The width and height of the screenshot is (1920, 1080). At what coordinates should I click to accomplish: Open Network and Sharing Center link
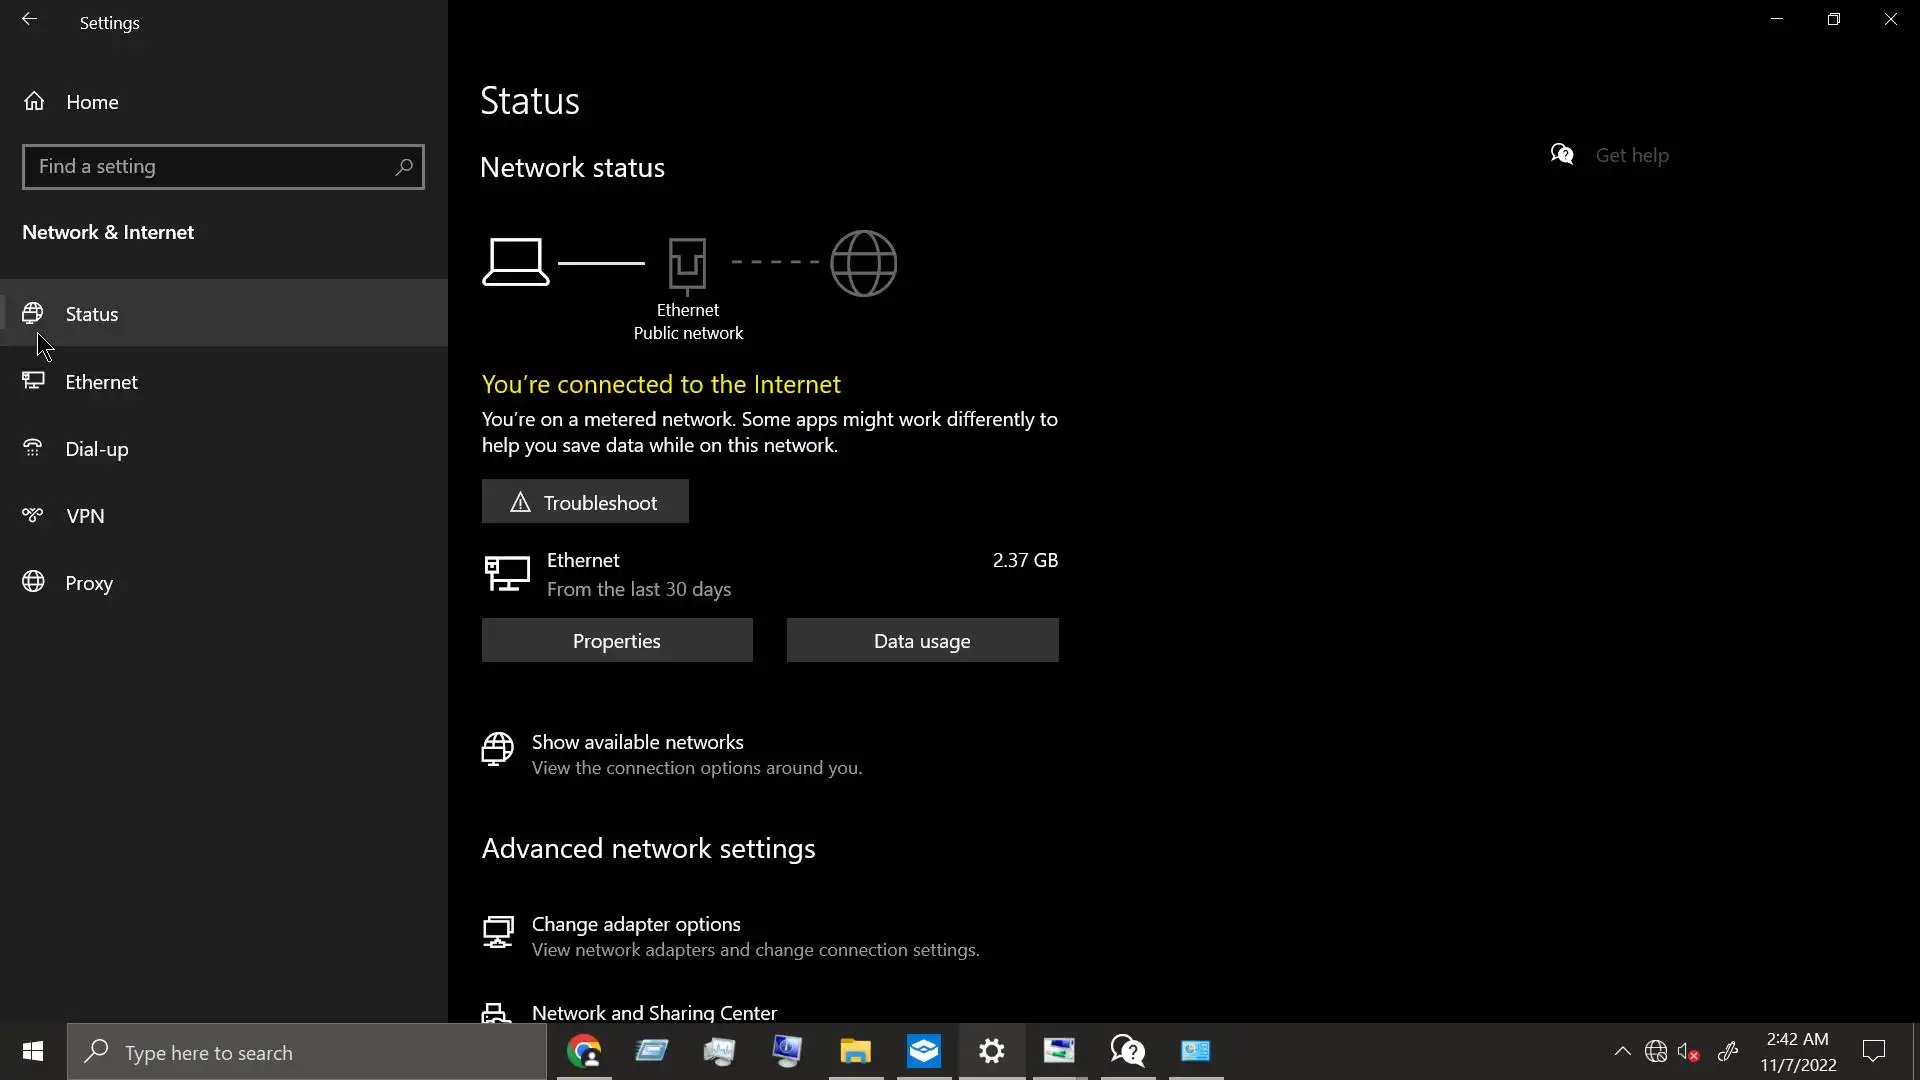pos(654,1012)
